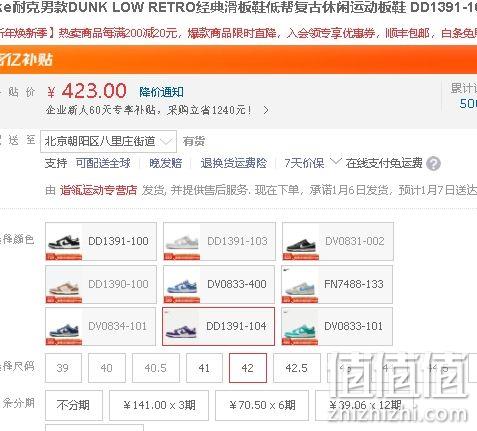Viewport: 477px width, 431px height.
Task: Choose the DD1391-104 purple shoe variant
Action: tap(218, 326)
